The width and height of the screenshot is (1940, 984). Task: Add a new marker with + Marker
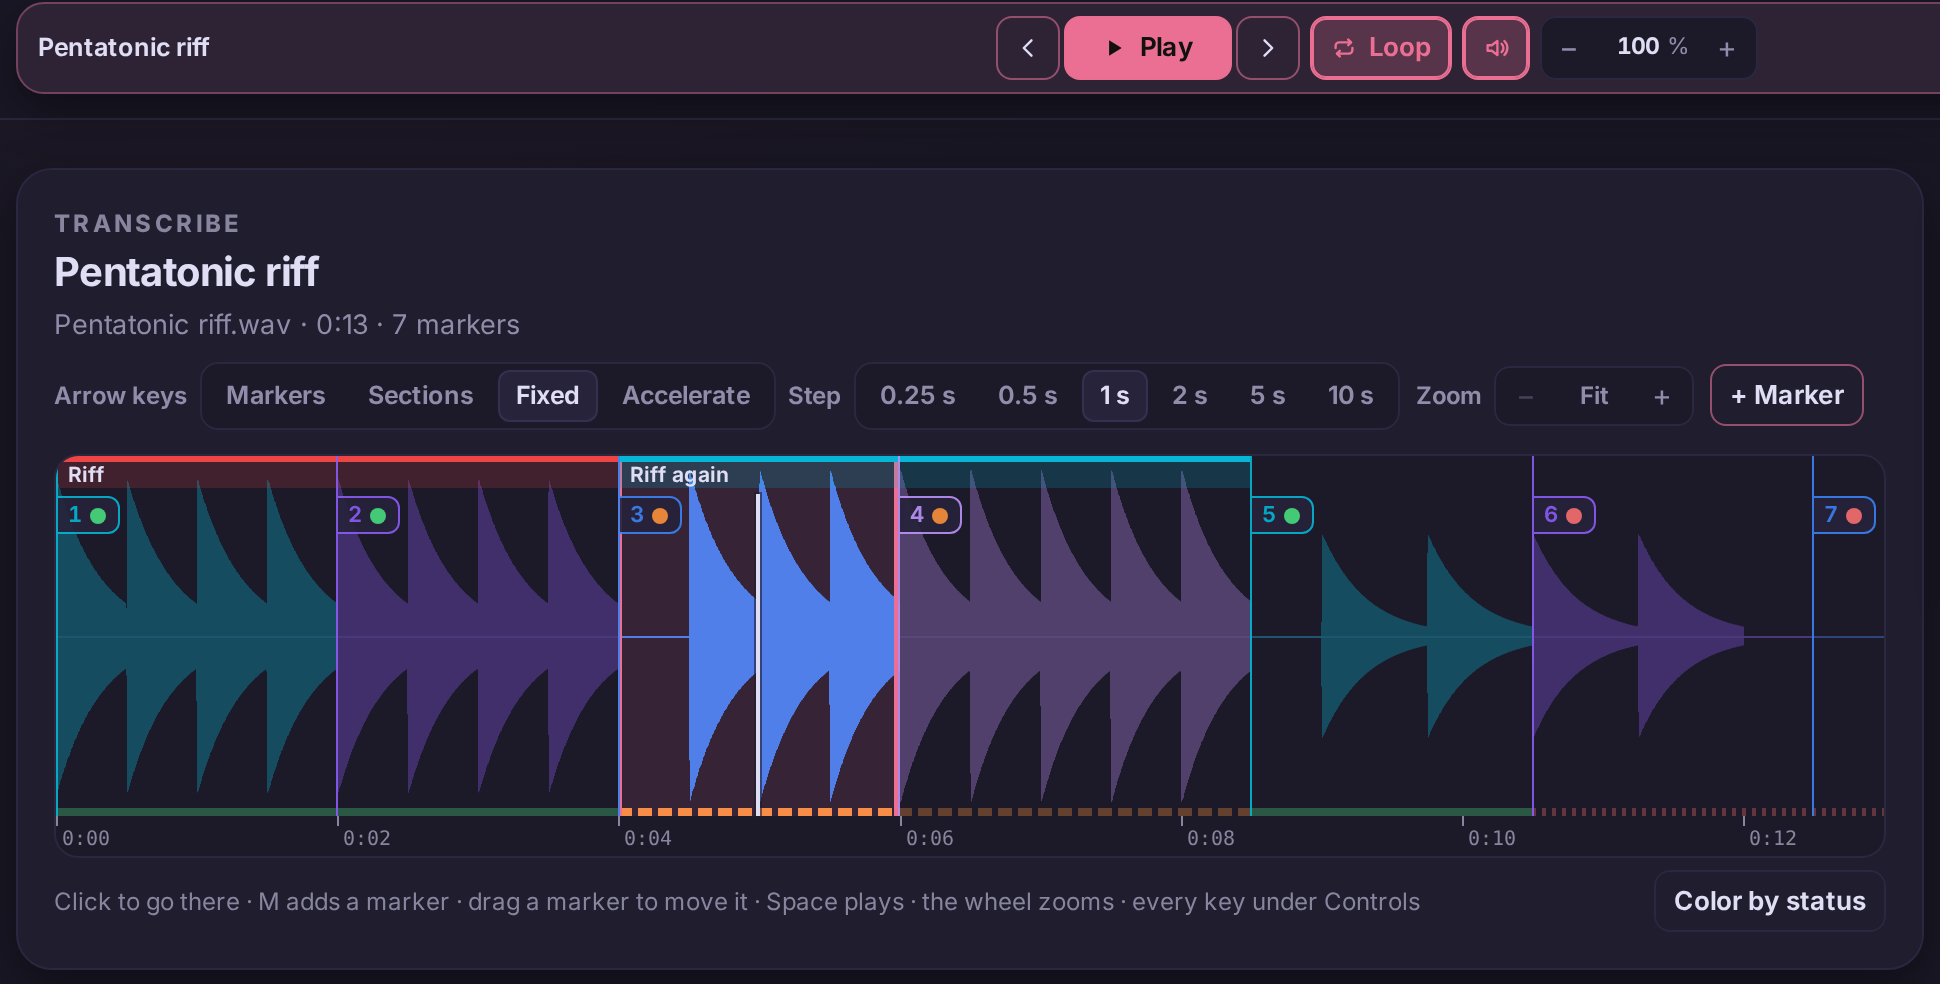[x=1787, y=395]
